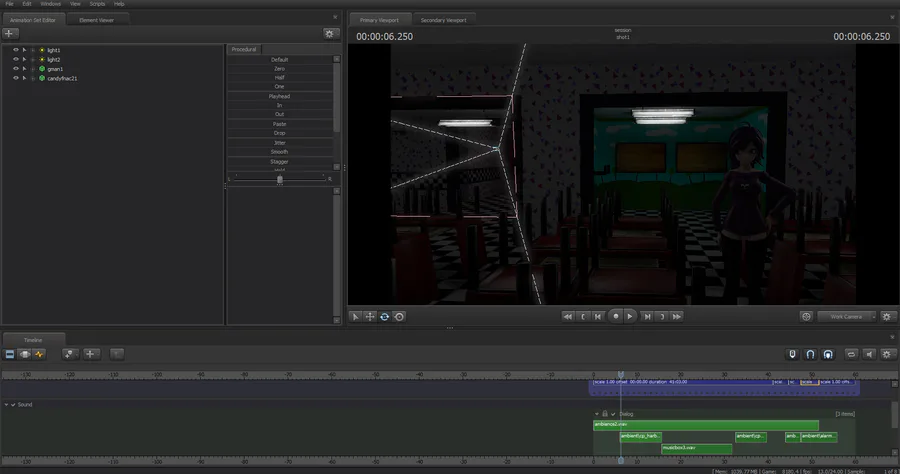The height and width of the screenshot is (474, 900).
Task: Open the Edit menu
Action: click(26, 3)
